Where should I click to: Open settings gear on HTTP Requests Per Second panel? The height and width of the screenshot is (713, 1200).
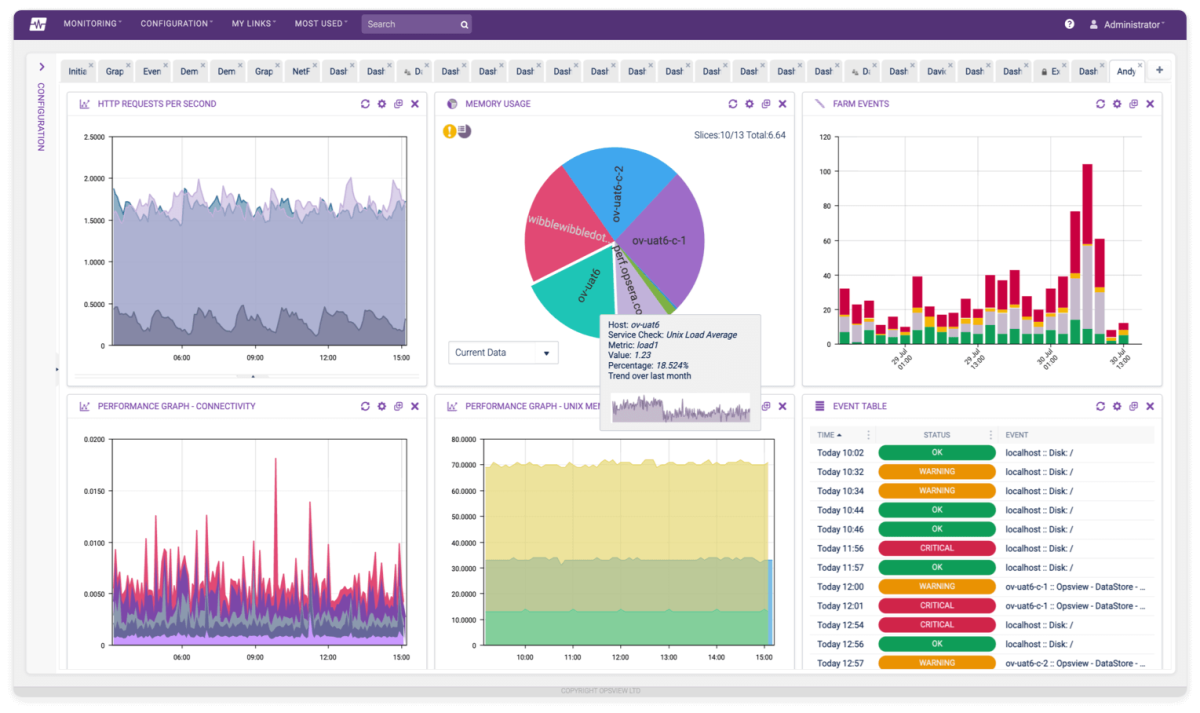click(381, 103)
